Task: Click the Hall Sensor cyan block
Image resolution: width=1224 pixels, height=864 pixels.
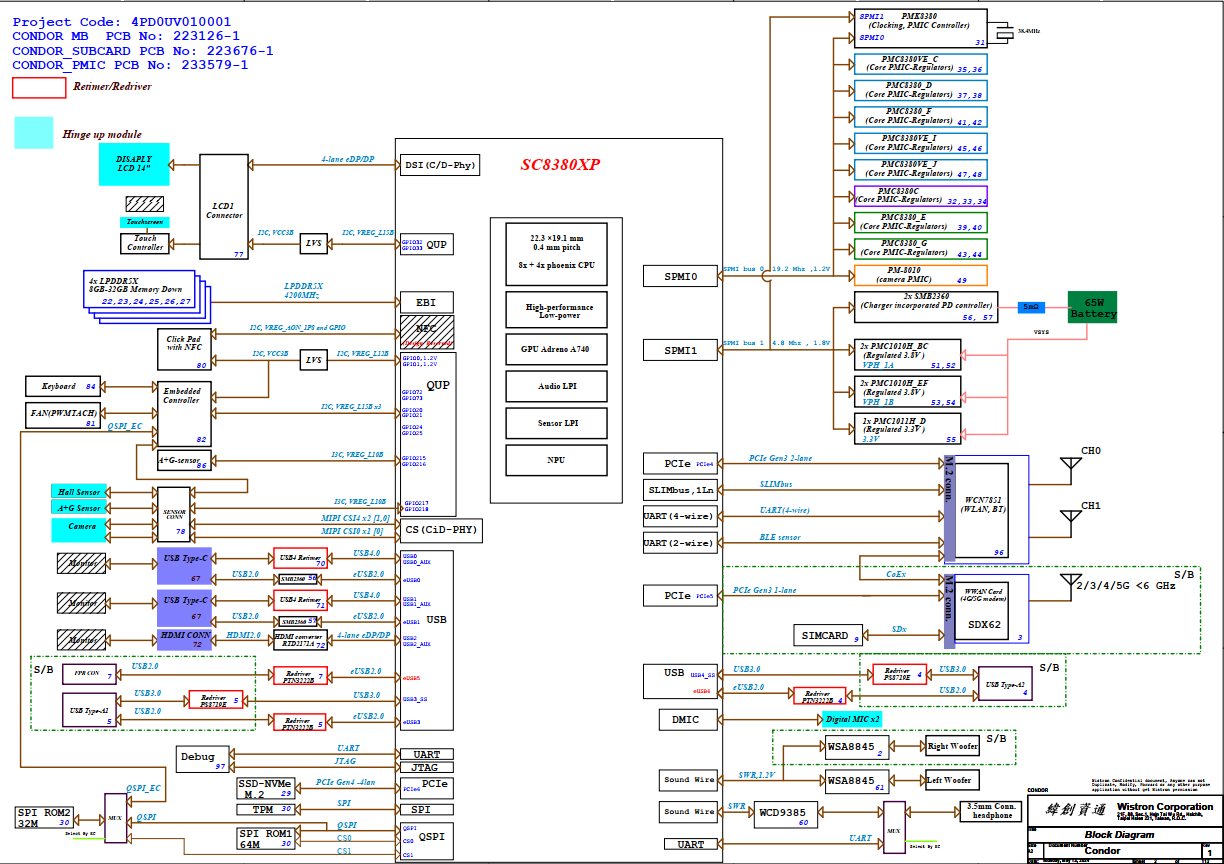Action: tap(79, 492)
